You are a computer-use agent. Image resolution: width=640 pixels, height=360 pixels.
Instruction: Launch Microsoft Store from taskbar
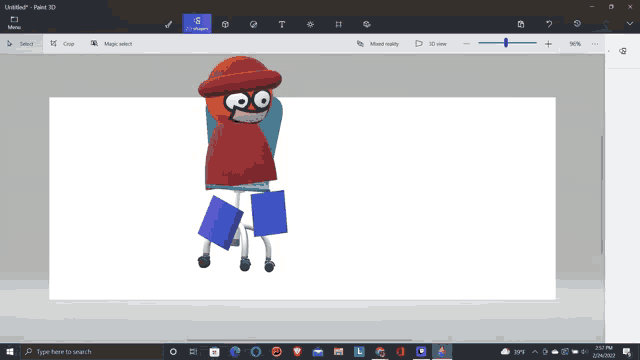[214, 351]
